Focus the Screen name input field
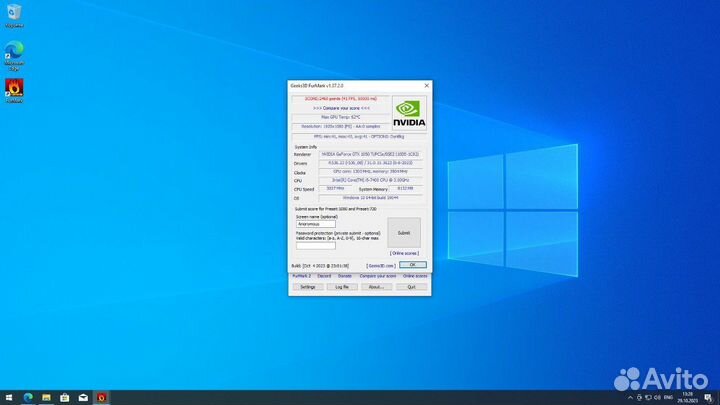720x405 pixels. pyautogui.click(x=315, y=224)
